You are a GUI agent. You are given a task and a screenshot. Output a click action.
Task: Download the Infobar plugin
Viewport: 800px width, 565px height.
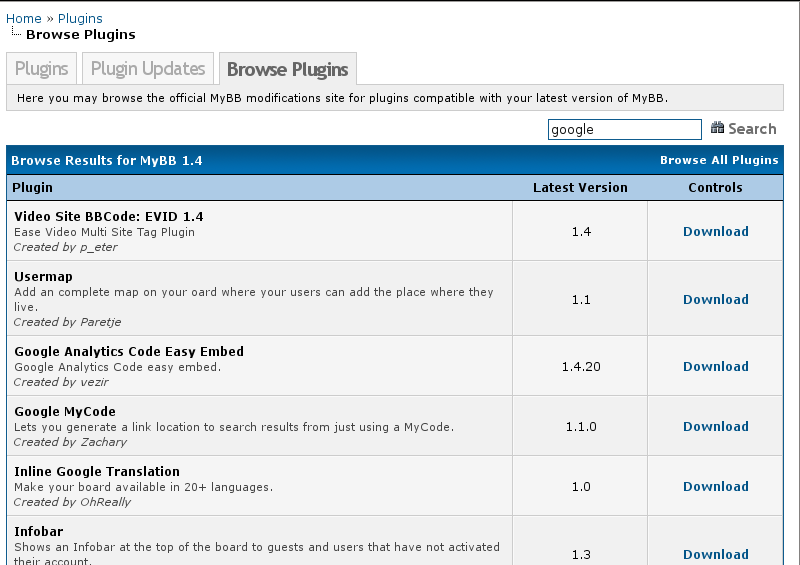[x=715, y=554]
